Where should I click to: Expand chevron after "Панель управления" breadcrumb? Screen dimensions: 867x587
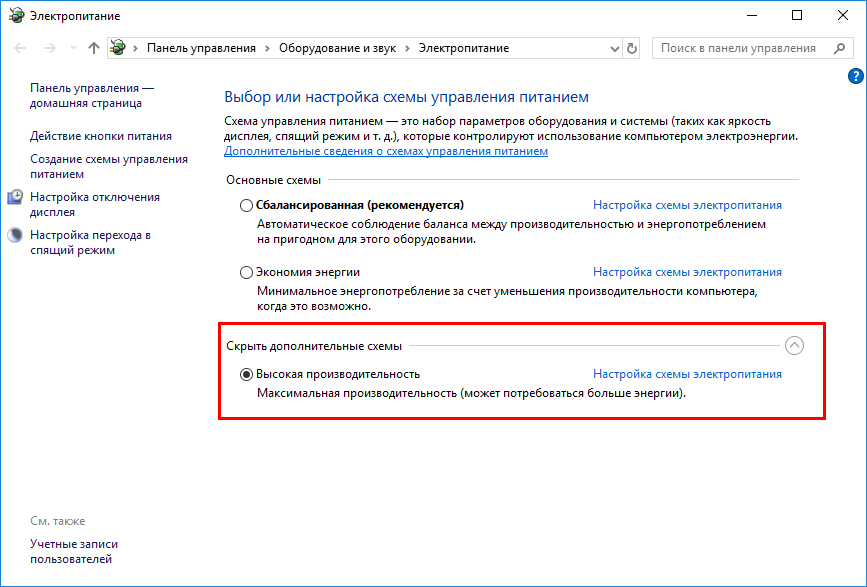[x=268, y=48]
